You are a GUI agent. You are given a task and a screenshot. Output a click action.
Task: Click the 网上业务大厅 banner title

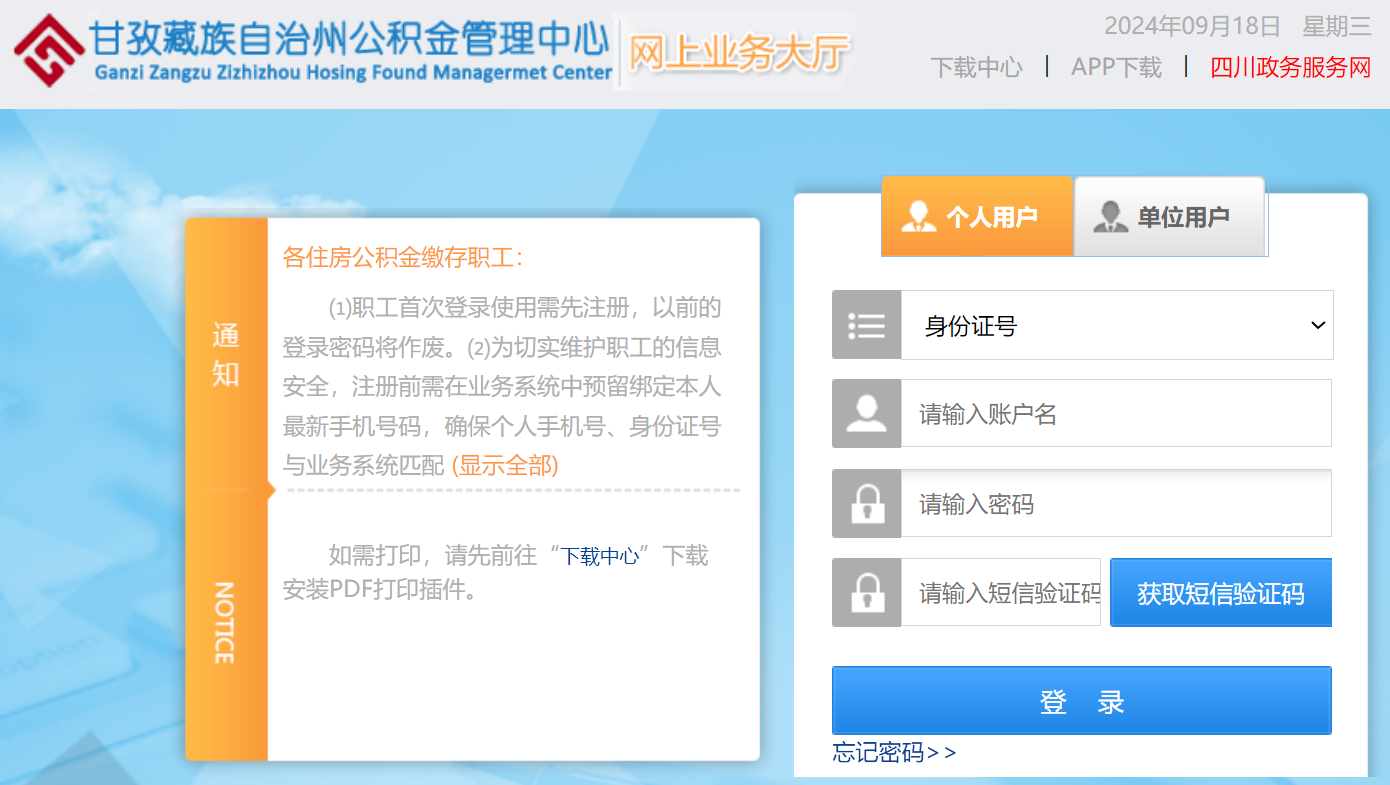click(739, 52)
